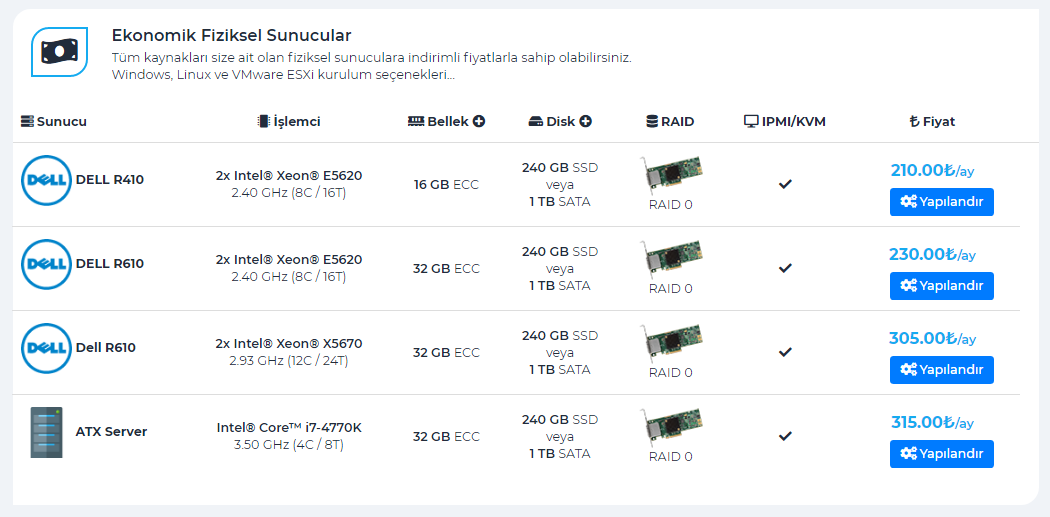Click the 230.00 price
The image size is (1050, 517).
(932, 254)
